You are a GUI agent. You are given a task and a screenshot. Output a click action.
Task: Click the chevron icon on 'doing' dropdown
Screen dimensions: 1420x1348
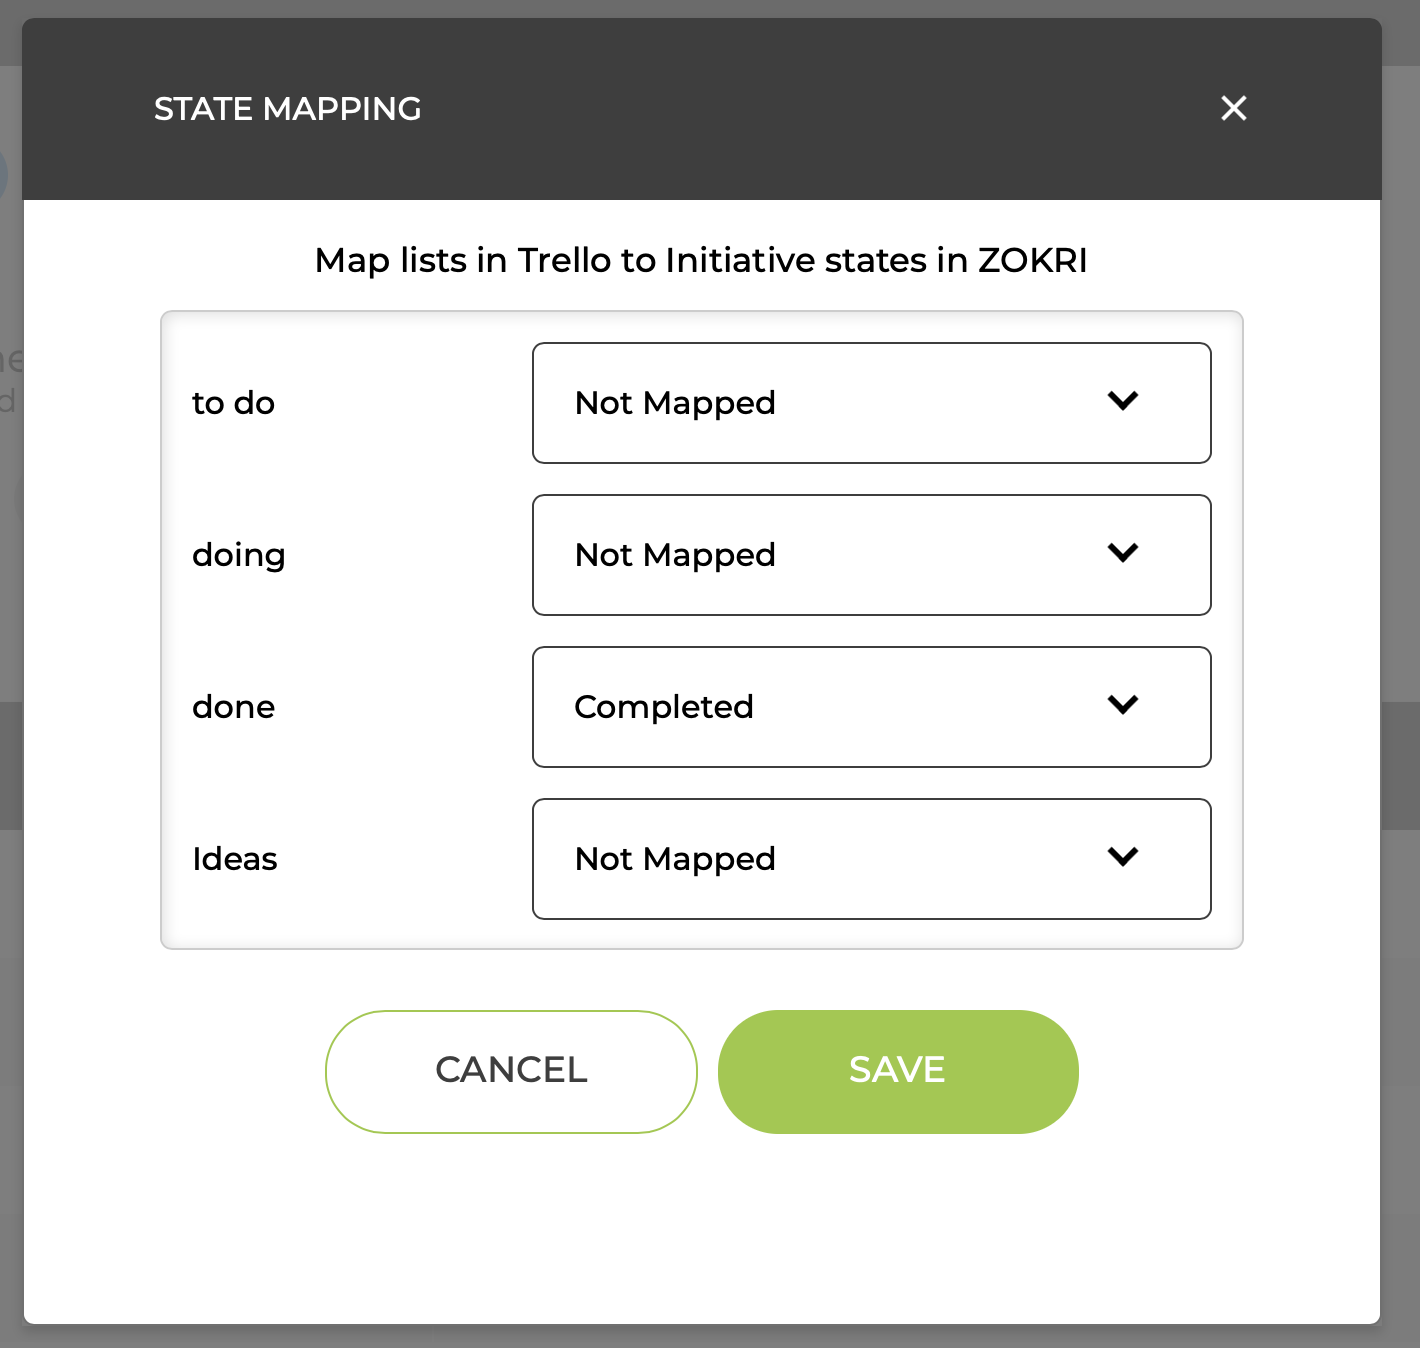click(x=1122, y=554)
